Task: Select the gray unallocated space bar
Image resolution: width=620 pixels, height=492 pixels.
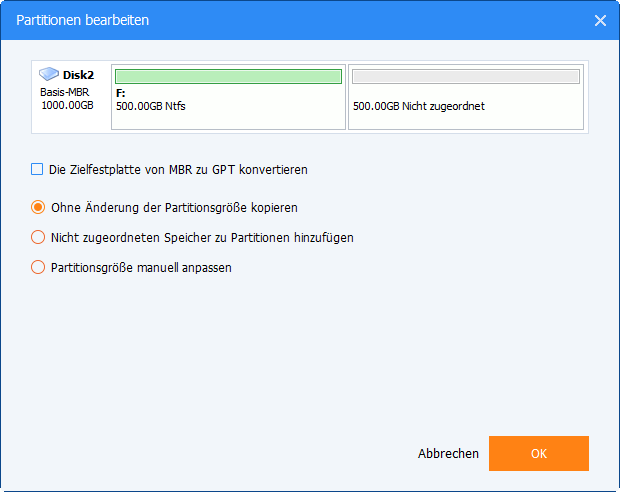Action: (466, 76)
